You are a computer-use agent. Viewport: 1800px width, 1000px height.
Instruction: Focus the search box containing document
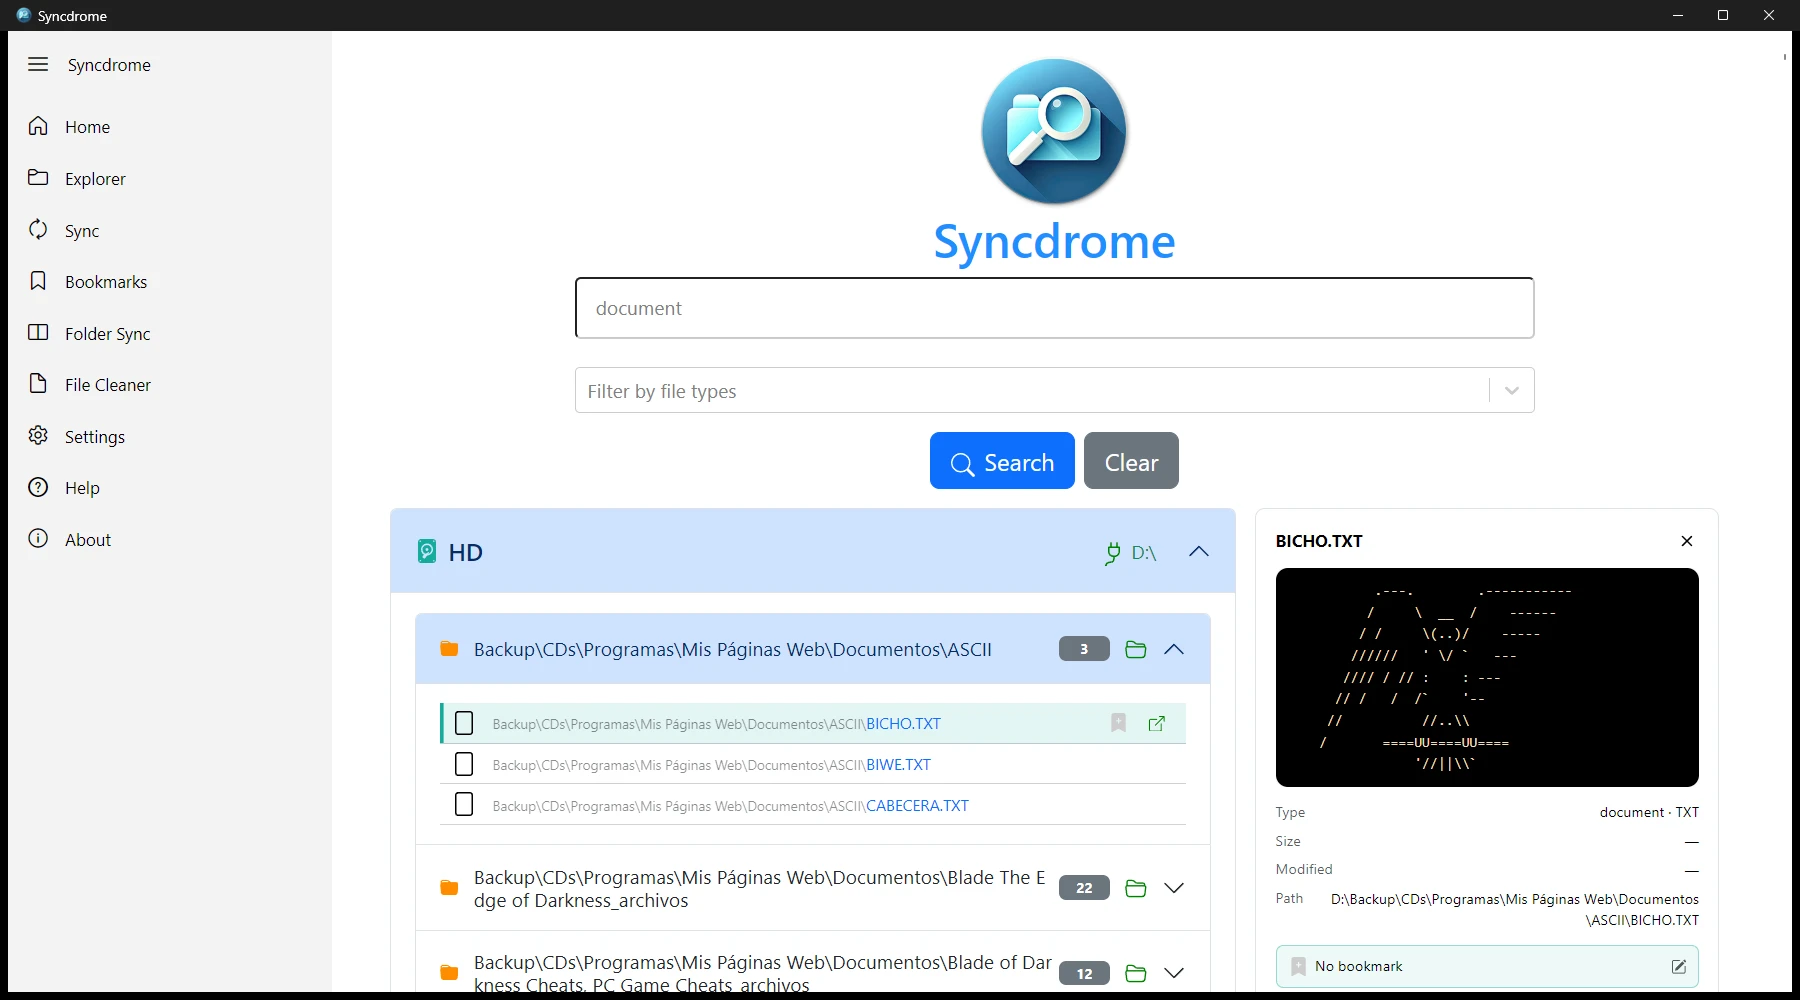click(1054, 308)
